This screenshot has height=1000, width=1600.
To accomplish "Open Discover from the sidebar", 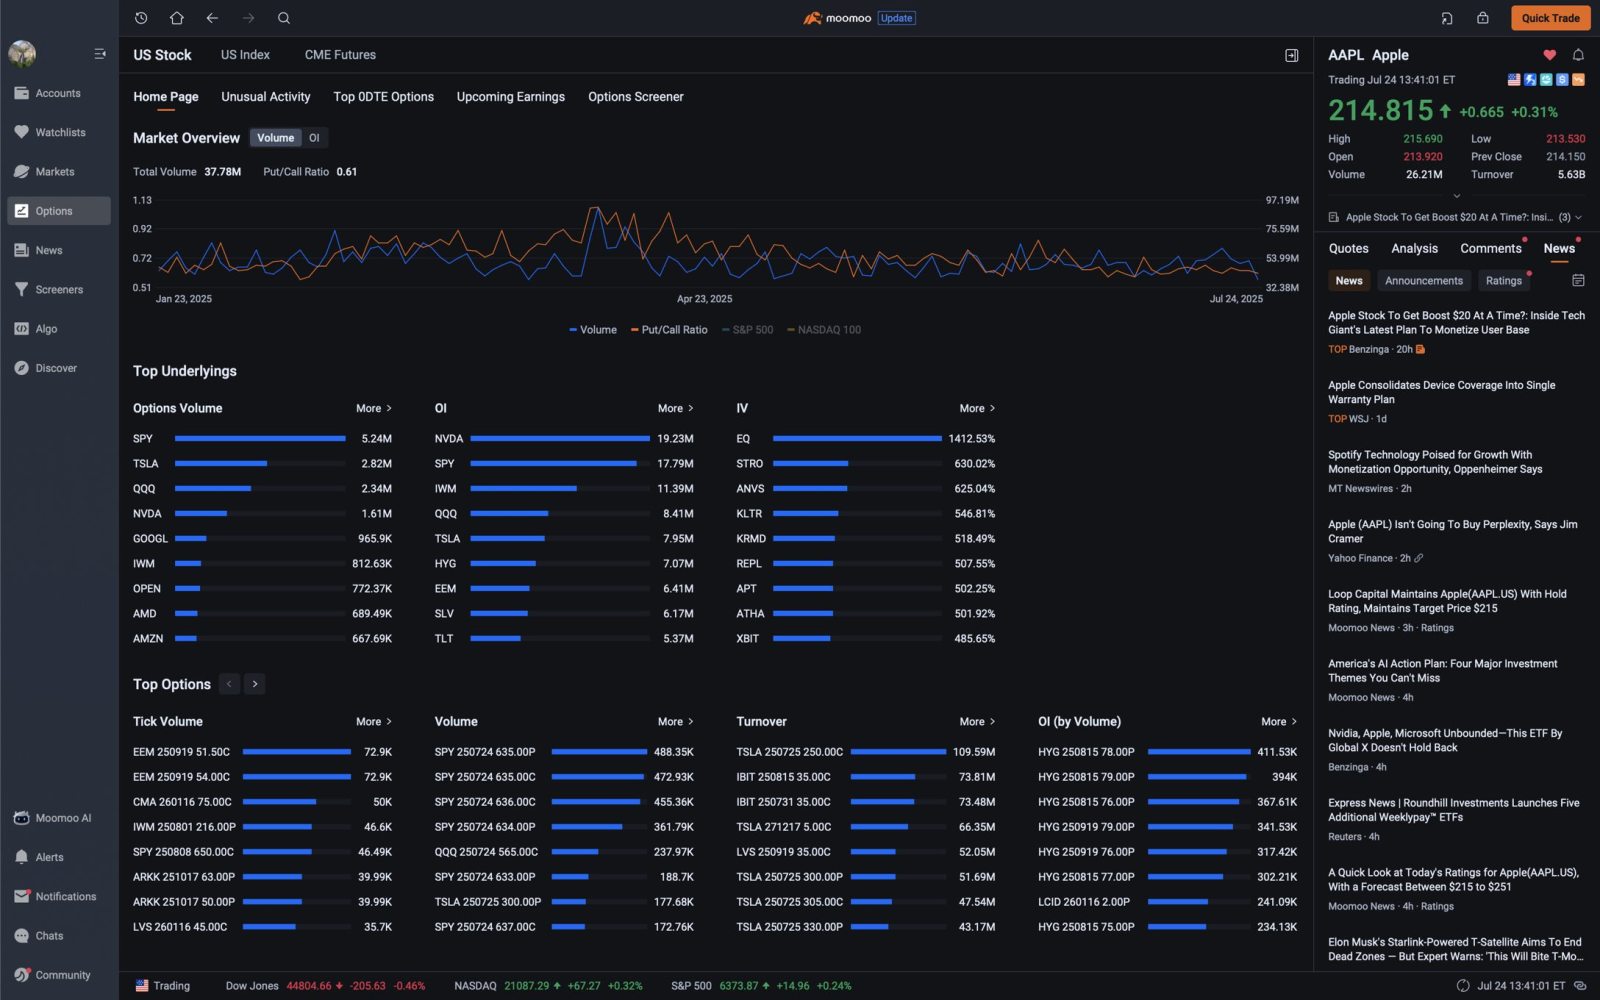I will click(x=59, y=368).
